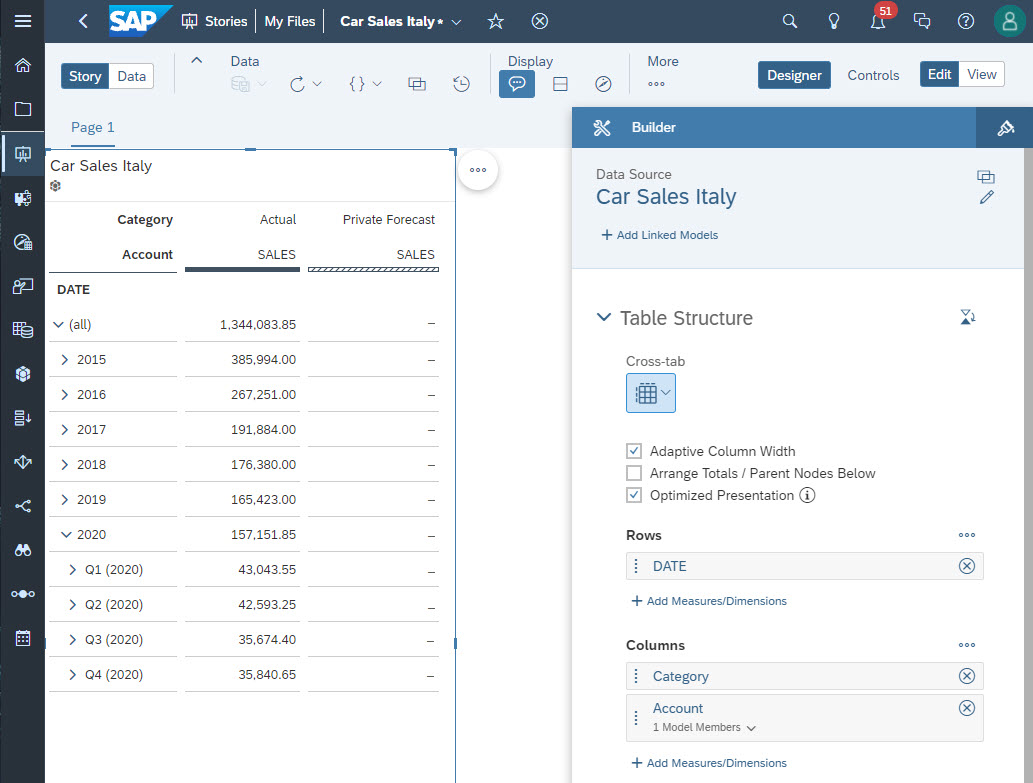Viewport: 1033px width, 783px height.
Task: Open the Datasets icon in sidebar
Action: coord(22,330)
